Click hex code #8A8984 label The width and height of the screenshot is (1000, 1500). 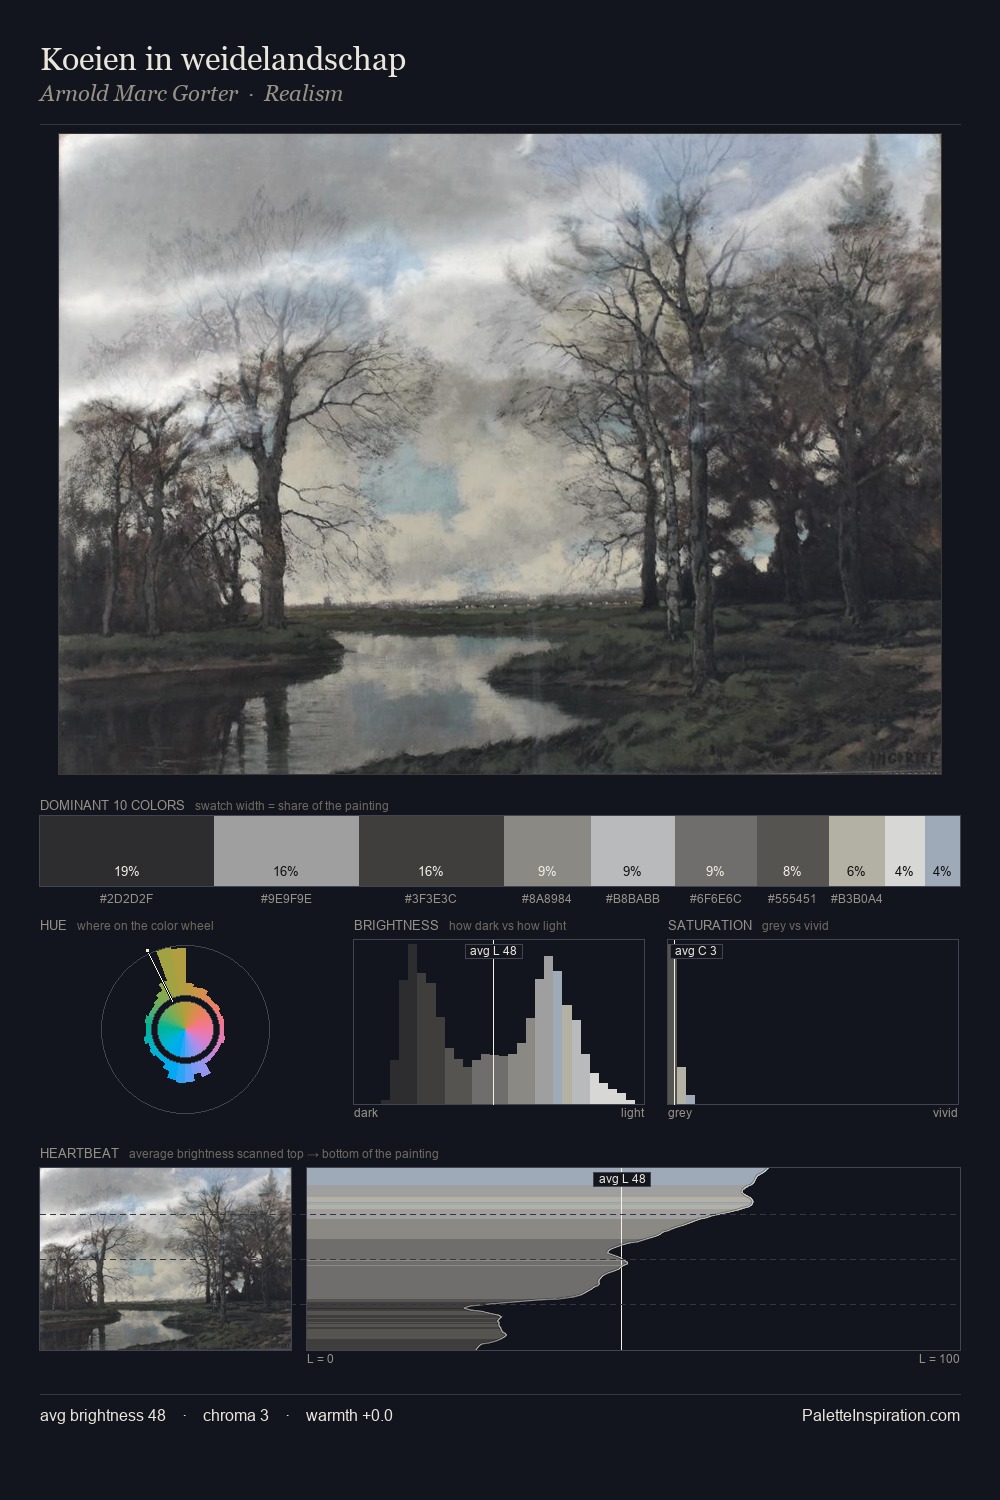tap(547, 899)
